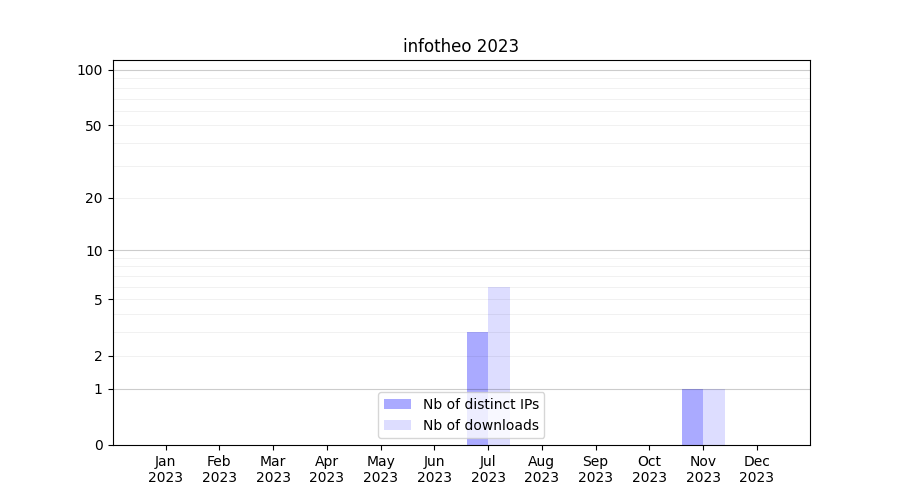Select the 'May 2023' axis label

tap(381, 469)
